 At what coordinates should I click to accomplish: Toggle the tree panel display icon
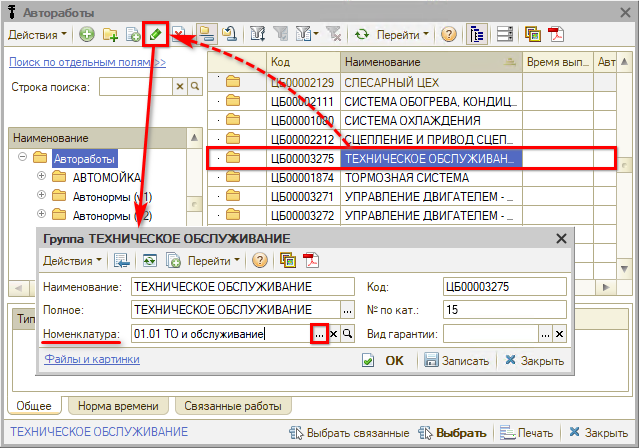[x=476, y=34]
